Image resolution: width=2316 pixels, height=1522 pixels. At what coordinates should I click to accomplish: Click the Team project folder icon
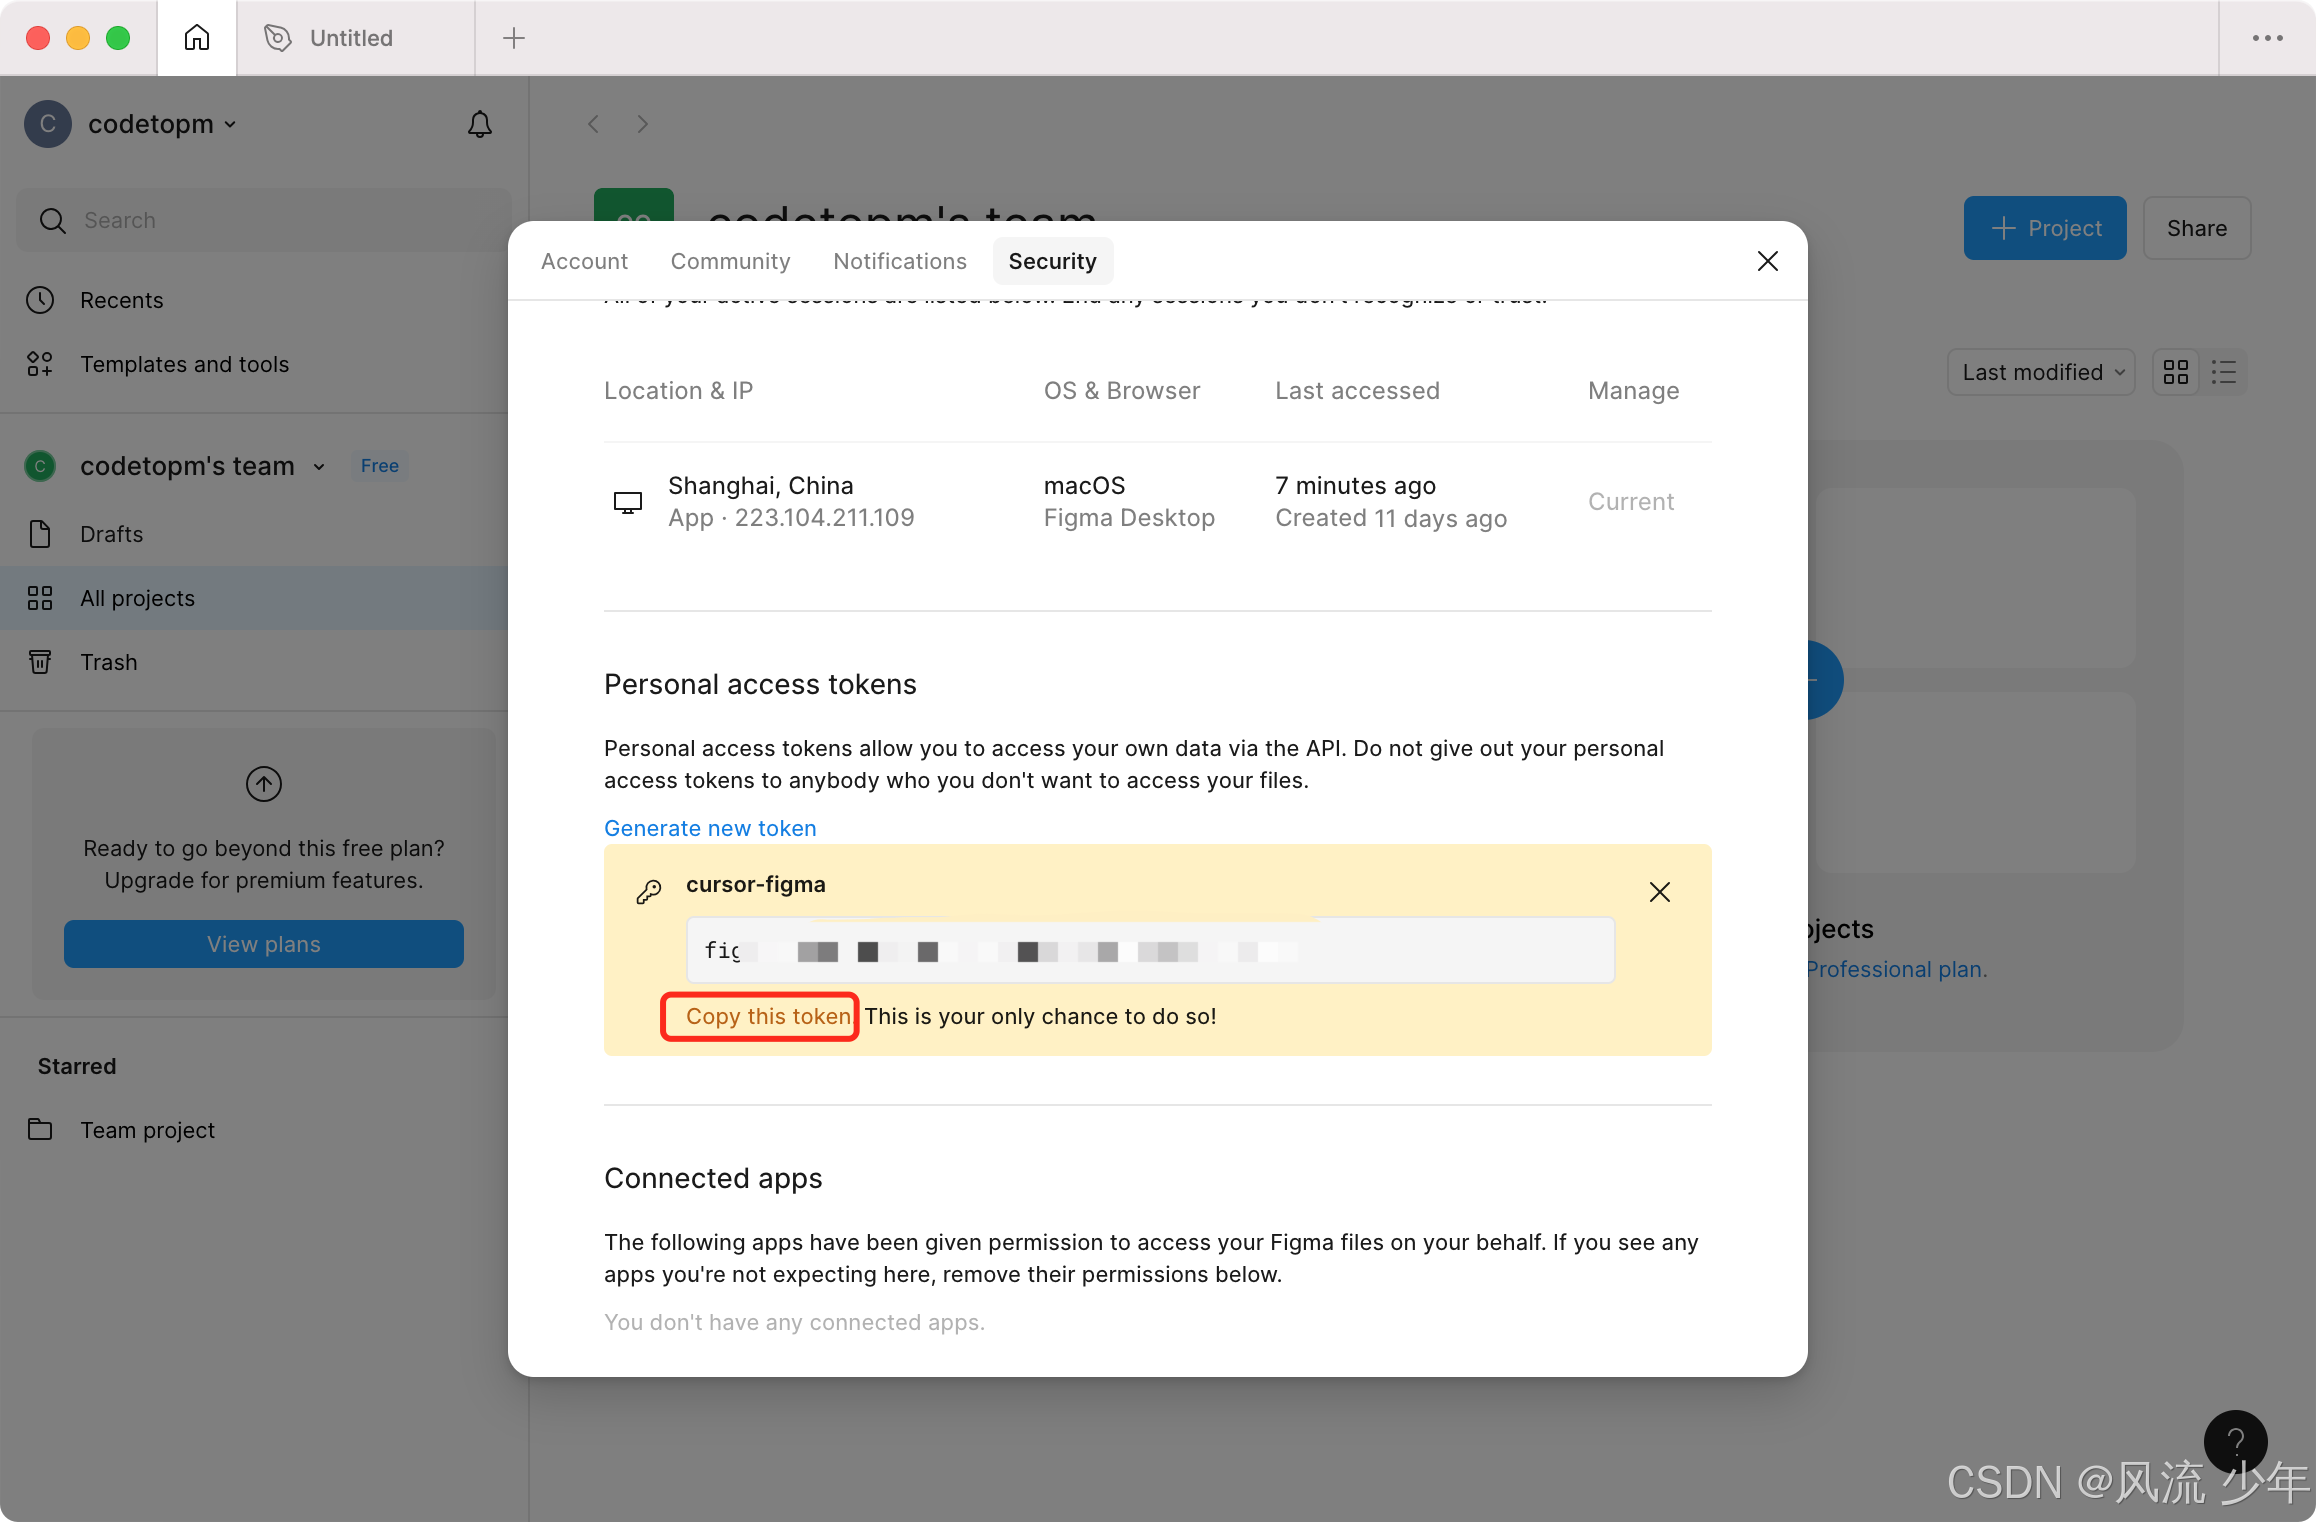click(x=40, y=1130)
